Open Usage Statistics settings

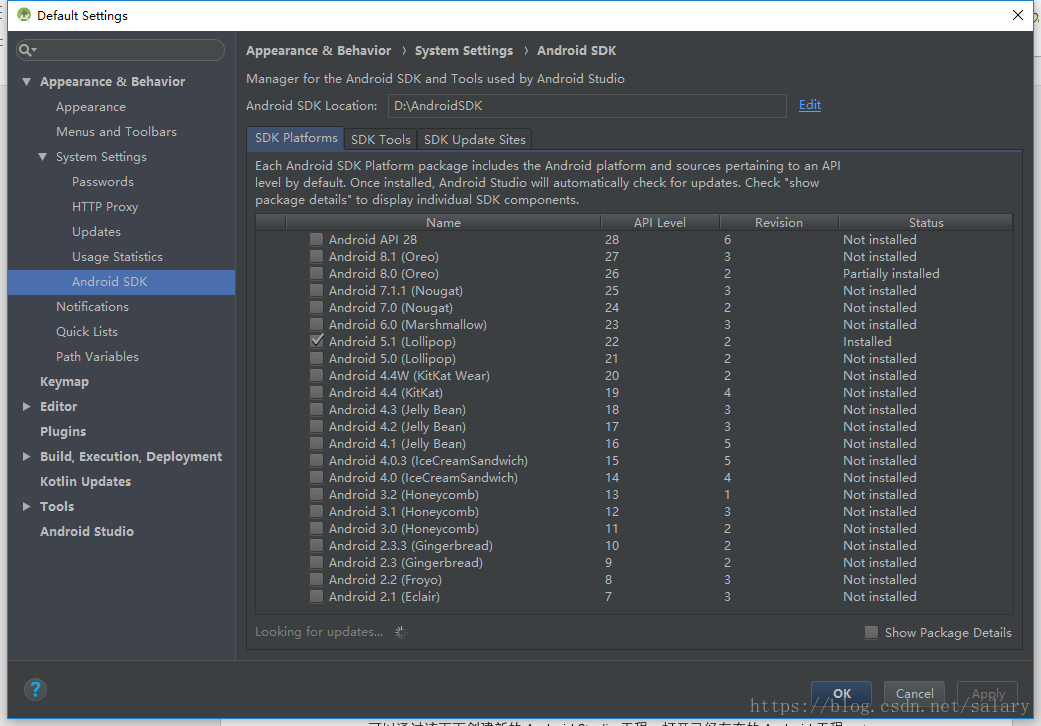pos(118,257)
